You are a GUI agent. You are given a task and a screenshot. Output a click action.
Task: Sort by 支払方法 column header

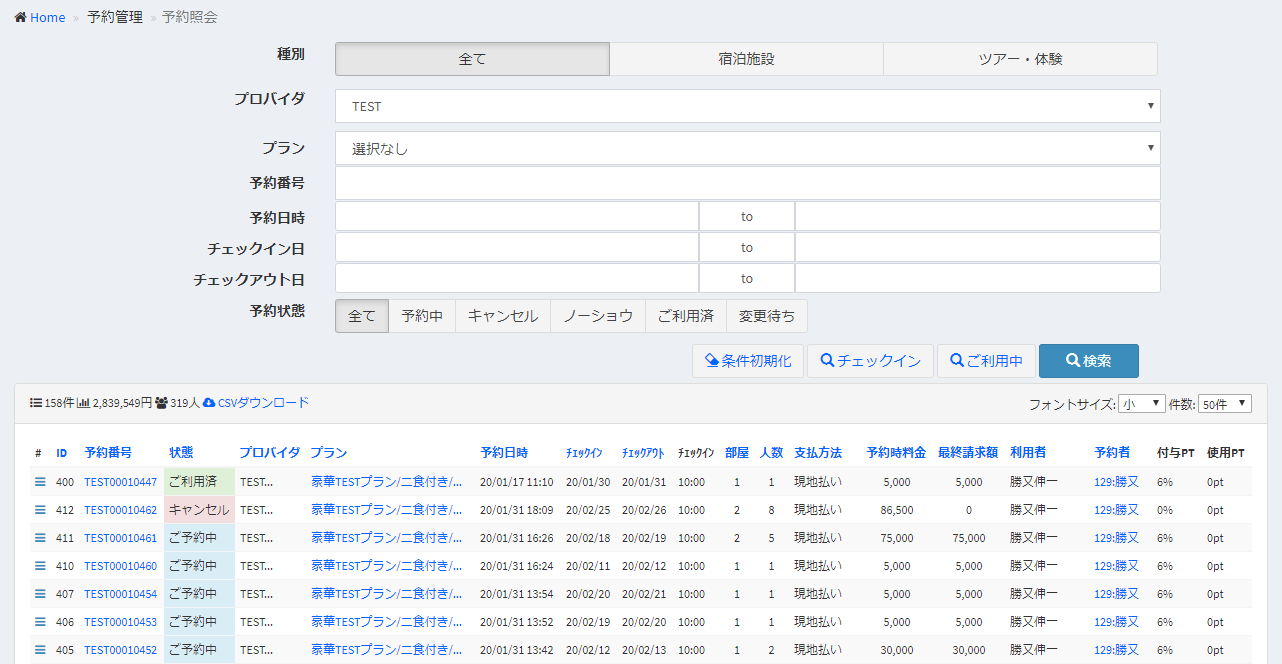(818, 453)
